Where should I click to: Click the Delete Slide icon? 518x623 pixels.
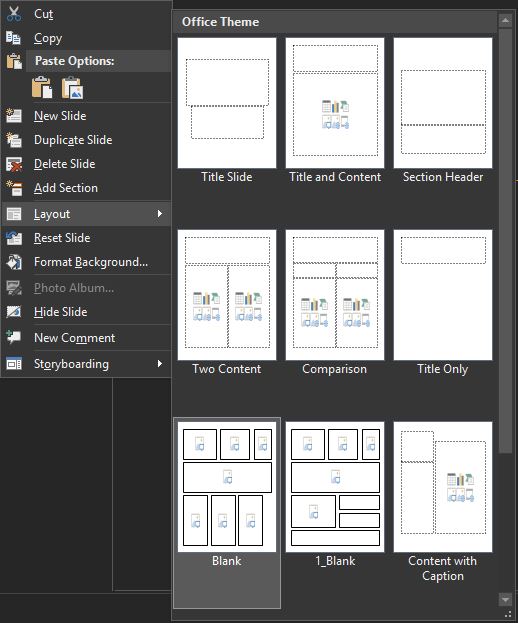pyautogui.click(x=14, y=164)
